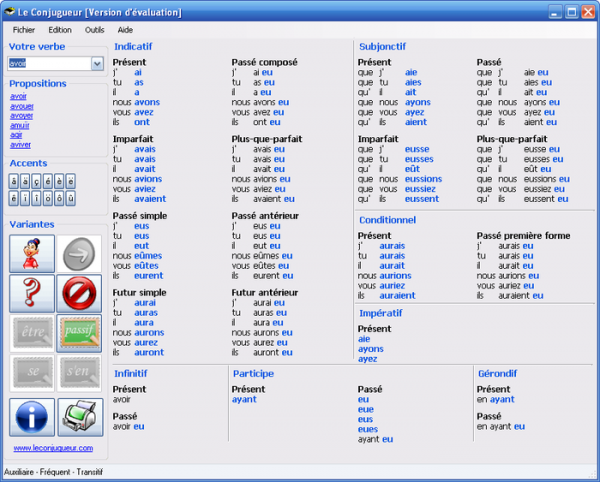Screen dimensions: 600x482
Task: Visit the www.leconjugueur.com link
Action: [53, 448]
